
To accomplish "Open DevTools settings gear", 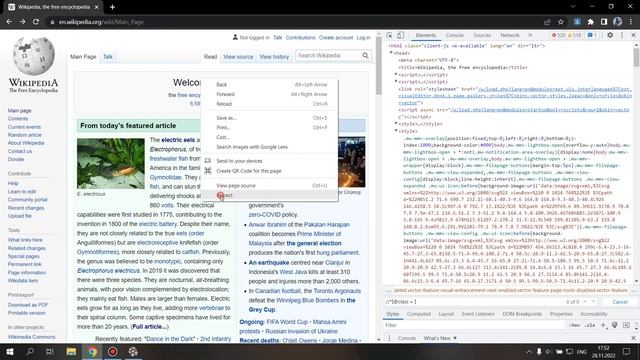I will (610, 36).
